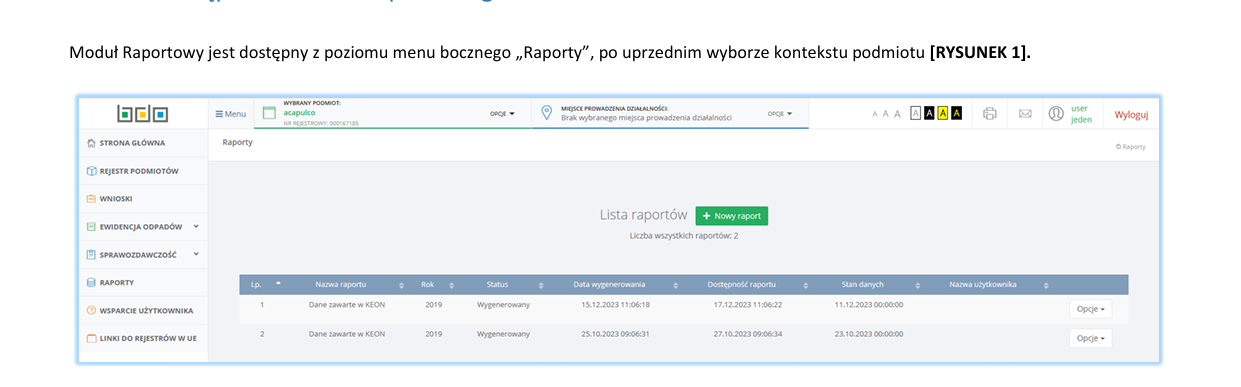Click 'Dane zawarte w KEON' in row 1

pos(347,304)
